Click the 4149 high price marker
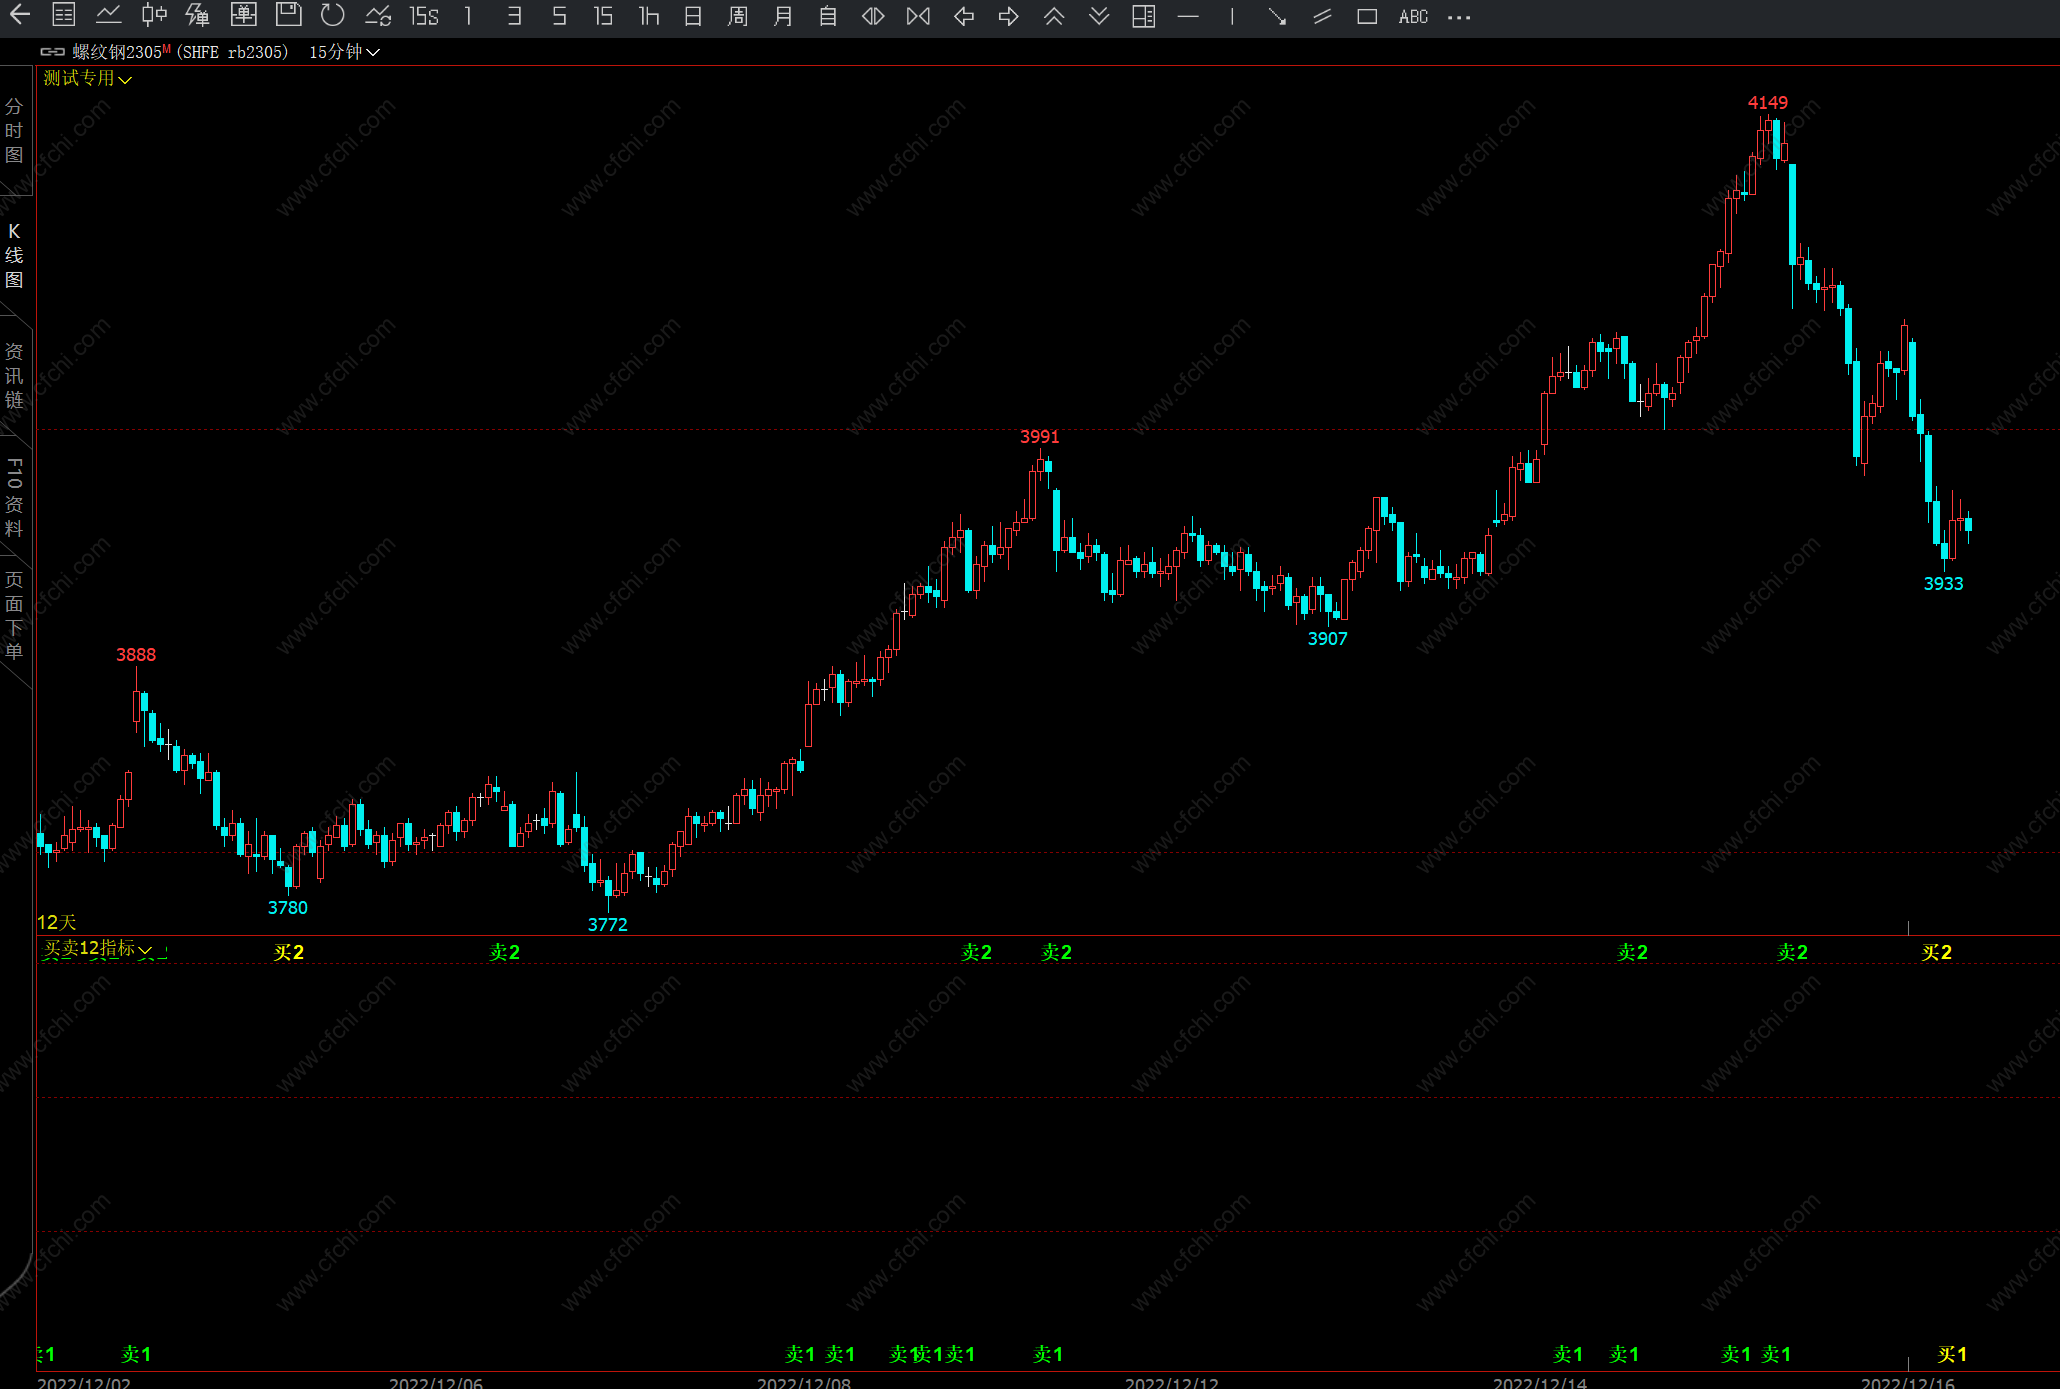 click(x=1767, y=103)
